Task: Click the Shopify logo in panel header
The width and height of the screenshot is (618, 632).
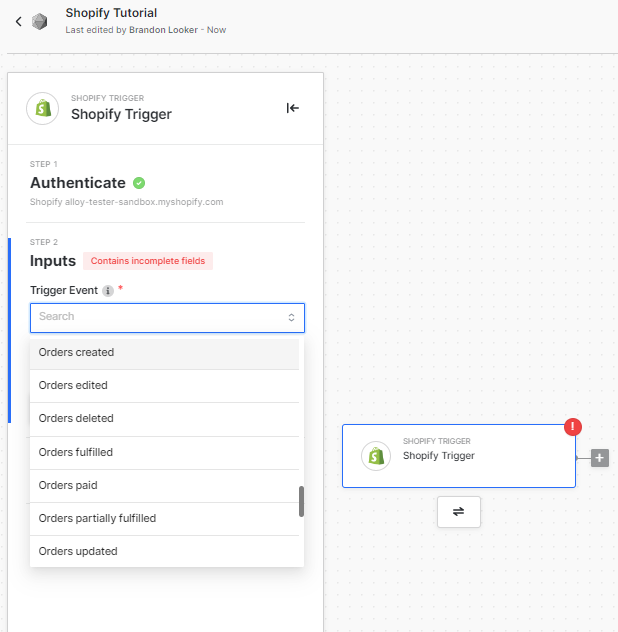Action: click(43, 108)
